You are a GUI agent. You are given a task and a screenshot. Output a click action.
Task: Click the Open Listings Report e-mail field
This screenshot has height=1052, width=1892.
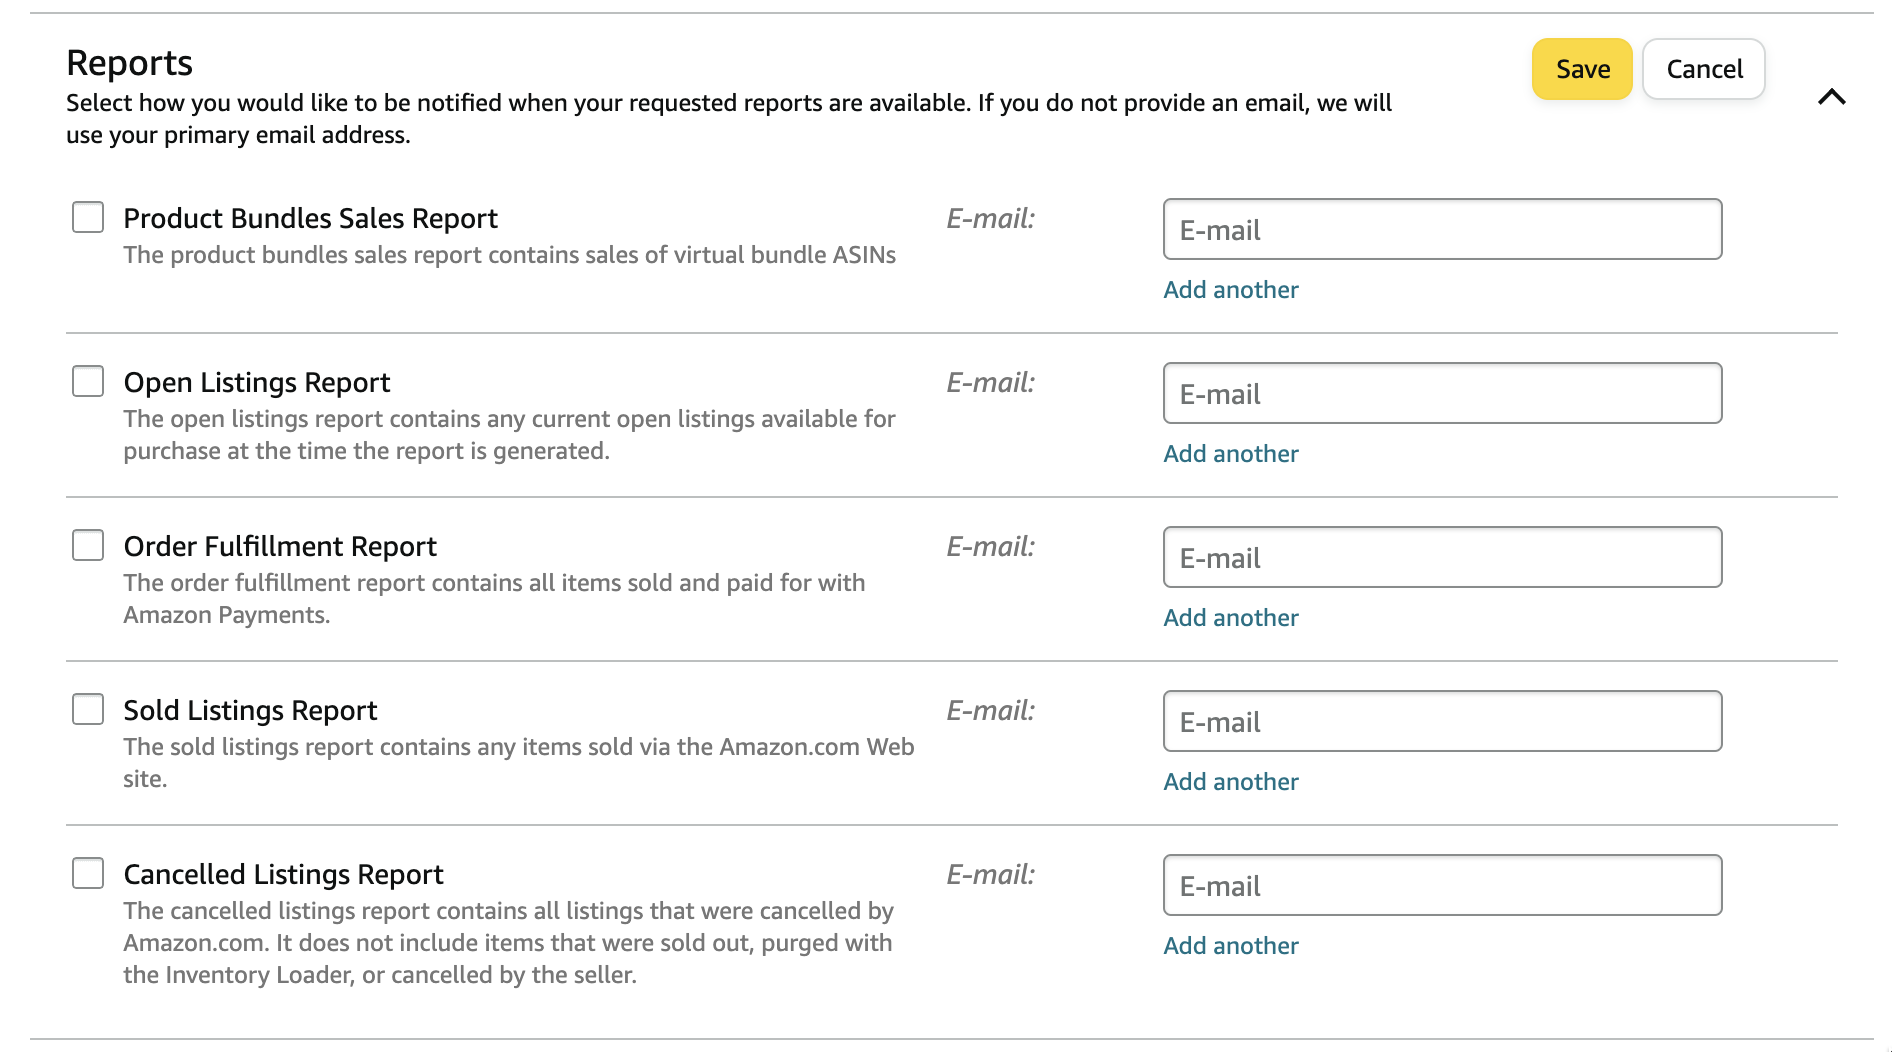[x=1441, y=393]
